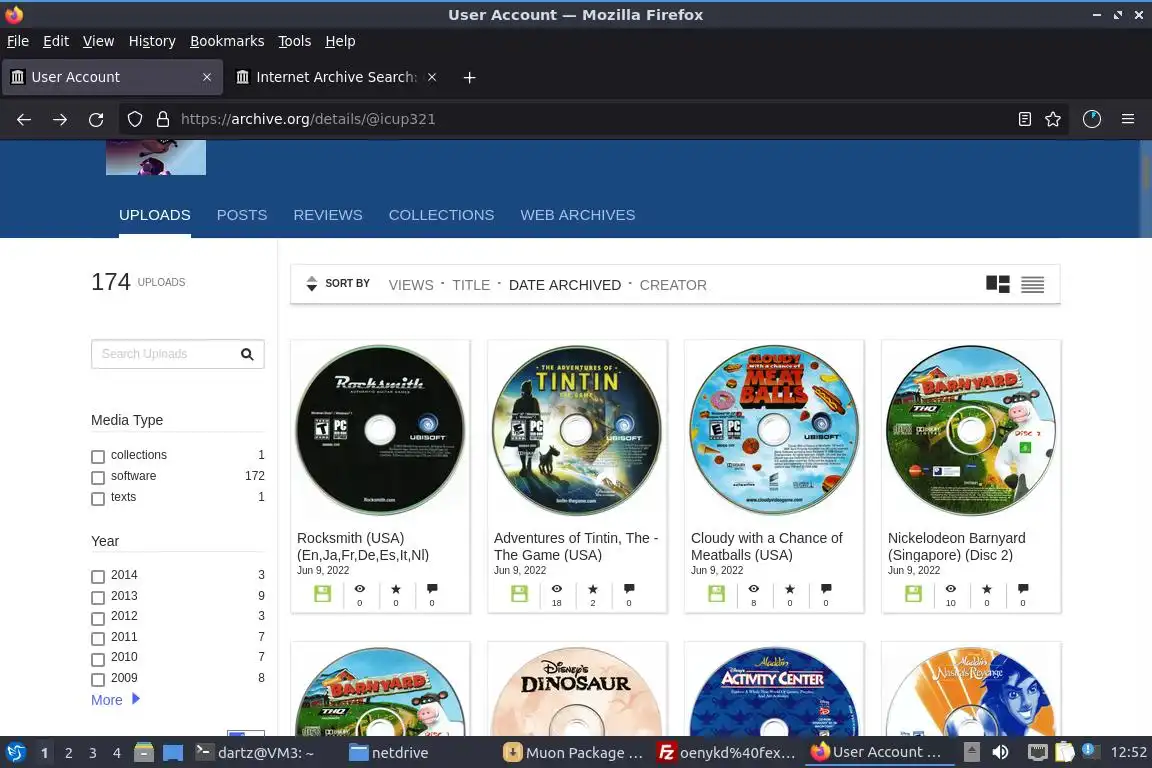Open Adventures of Tintin, The Game title
The image size is (1152, 768).
point(576,547)
